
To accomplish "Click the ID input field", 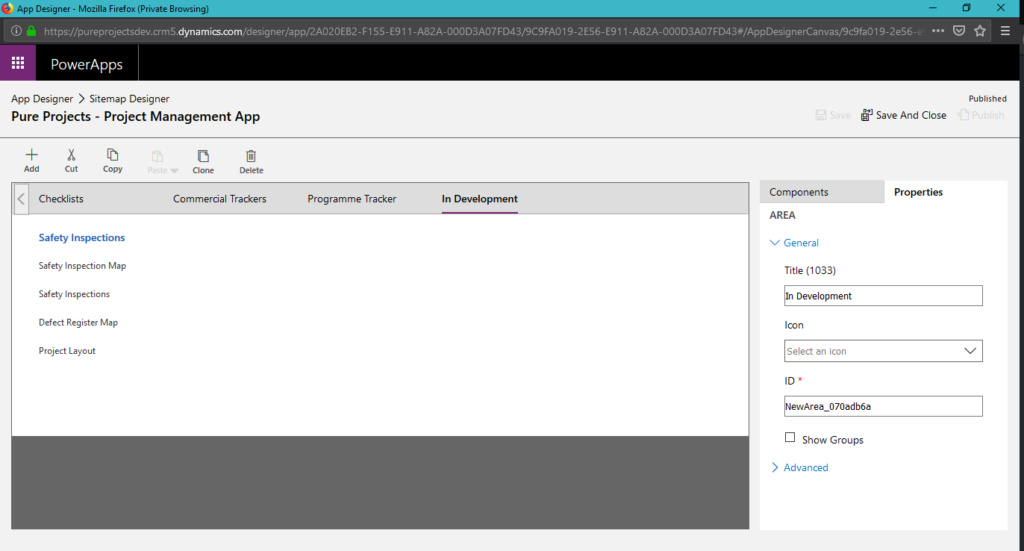I will [883, 406].
